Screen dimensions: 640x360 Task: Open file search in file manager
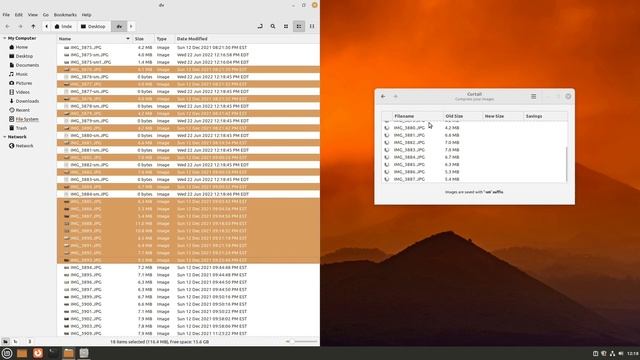tap(273, 26)
